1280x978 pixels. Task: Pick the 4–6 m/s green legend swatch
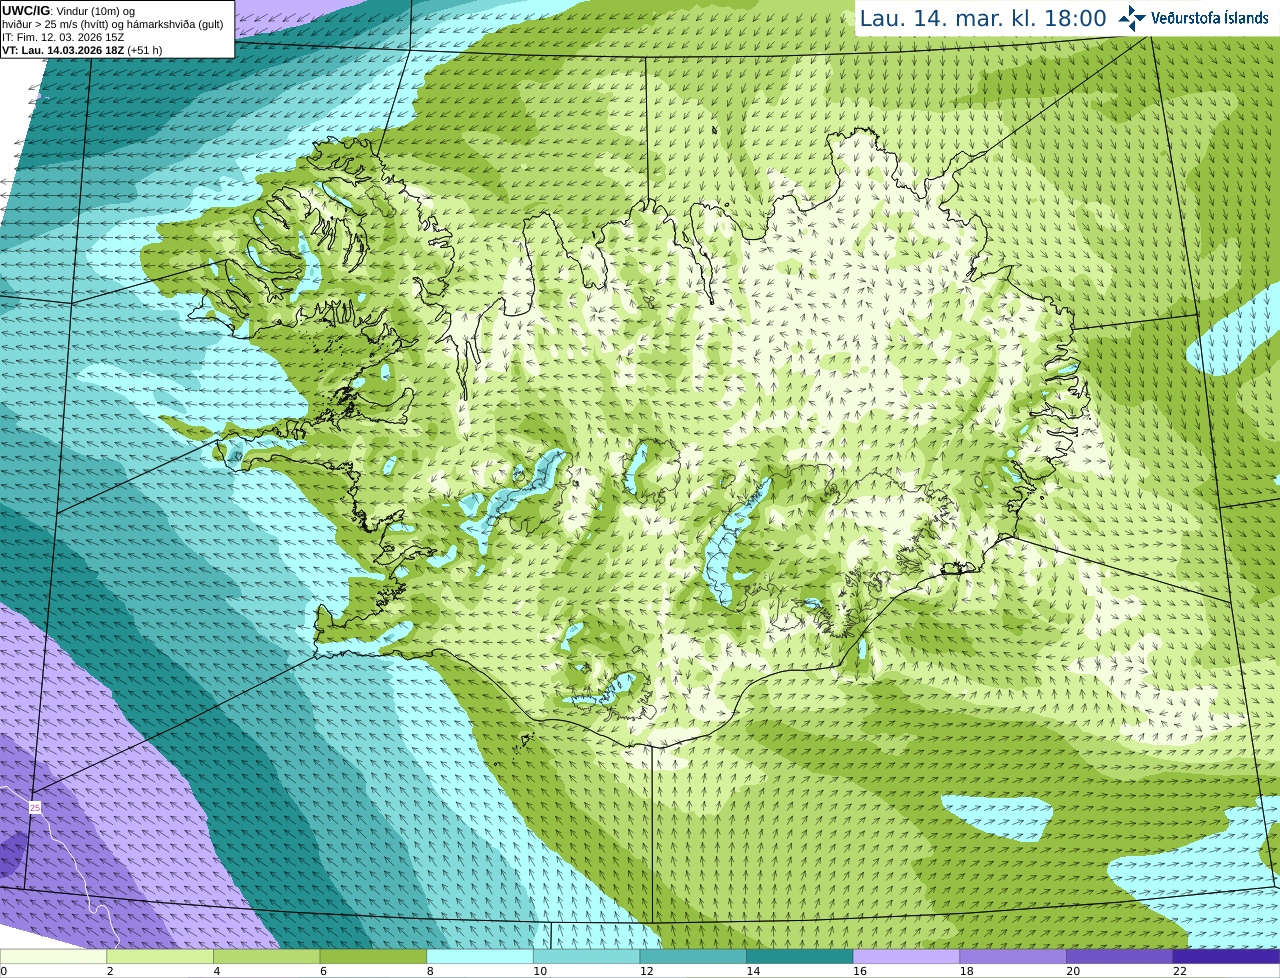(x=267, y=956)
